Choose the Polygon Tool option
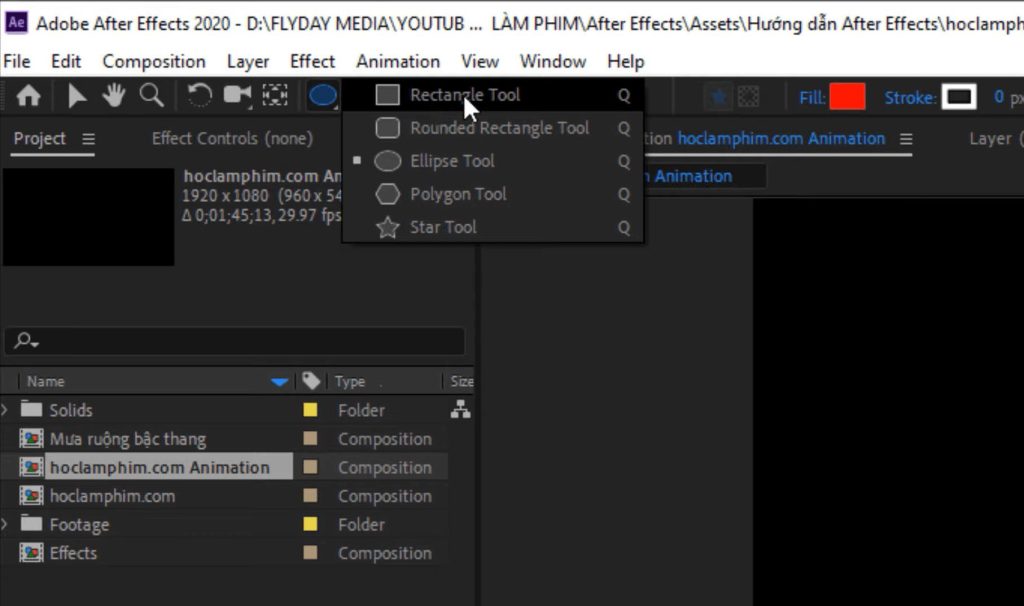Screen dimensions: 1024x606 click(x=456, y=194)
